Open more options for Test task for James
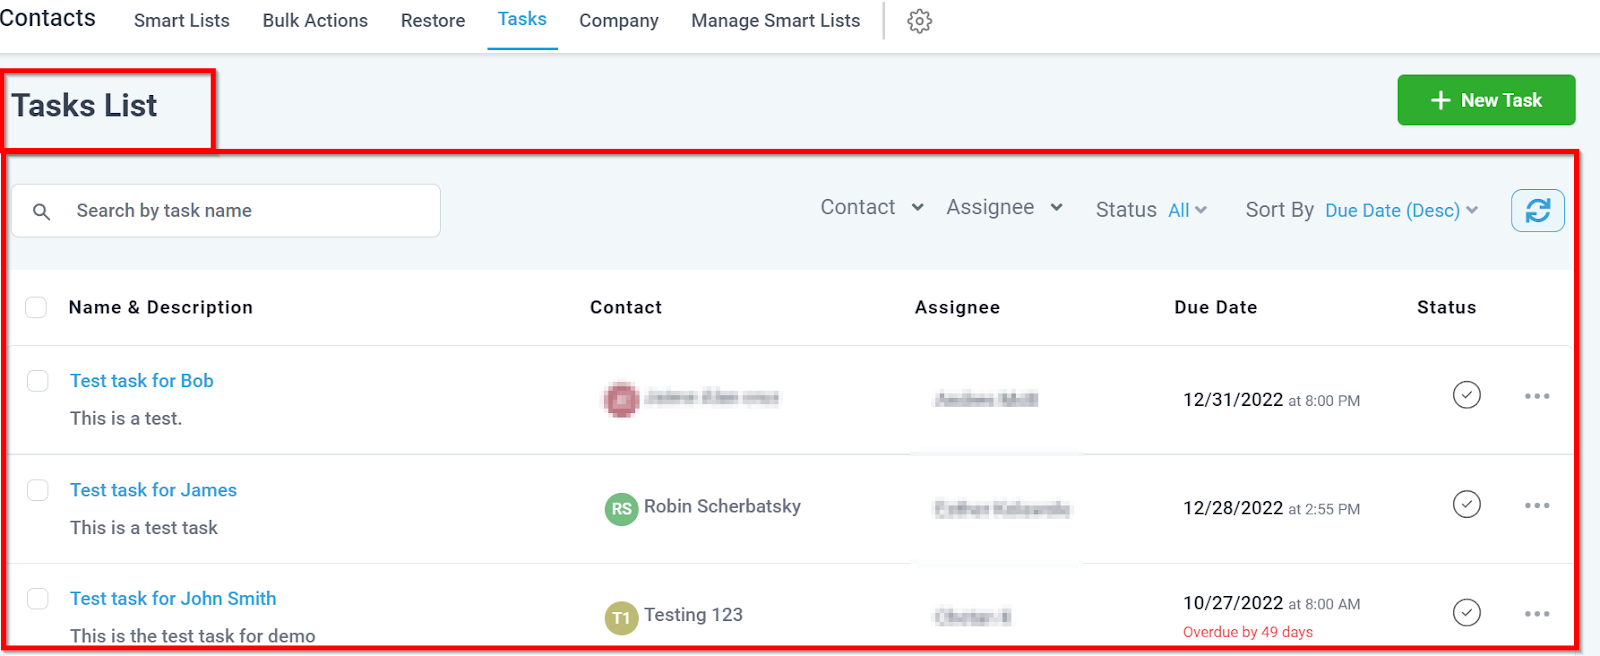1600x656 pixels. [x=1537, y=505]
